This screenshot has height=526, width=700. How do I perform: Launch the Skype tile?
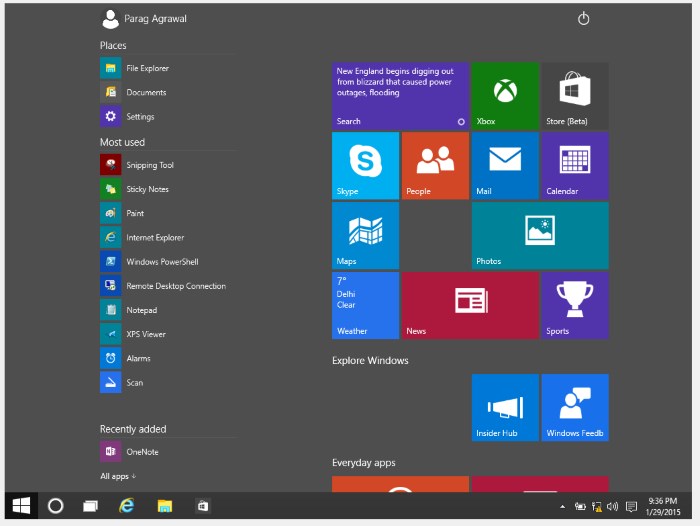pos(366,166)
